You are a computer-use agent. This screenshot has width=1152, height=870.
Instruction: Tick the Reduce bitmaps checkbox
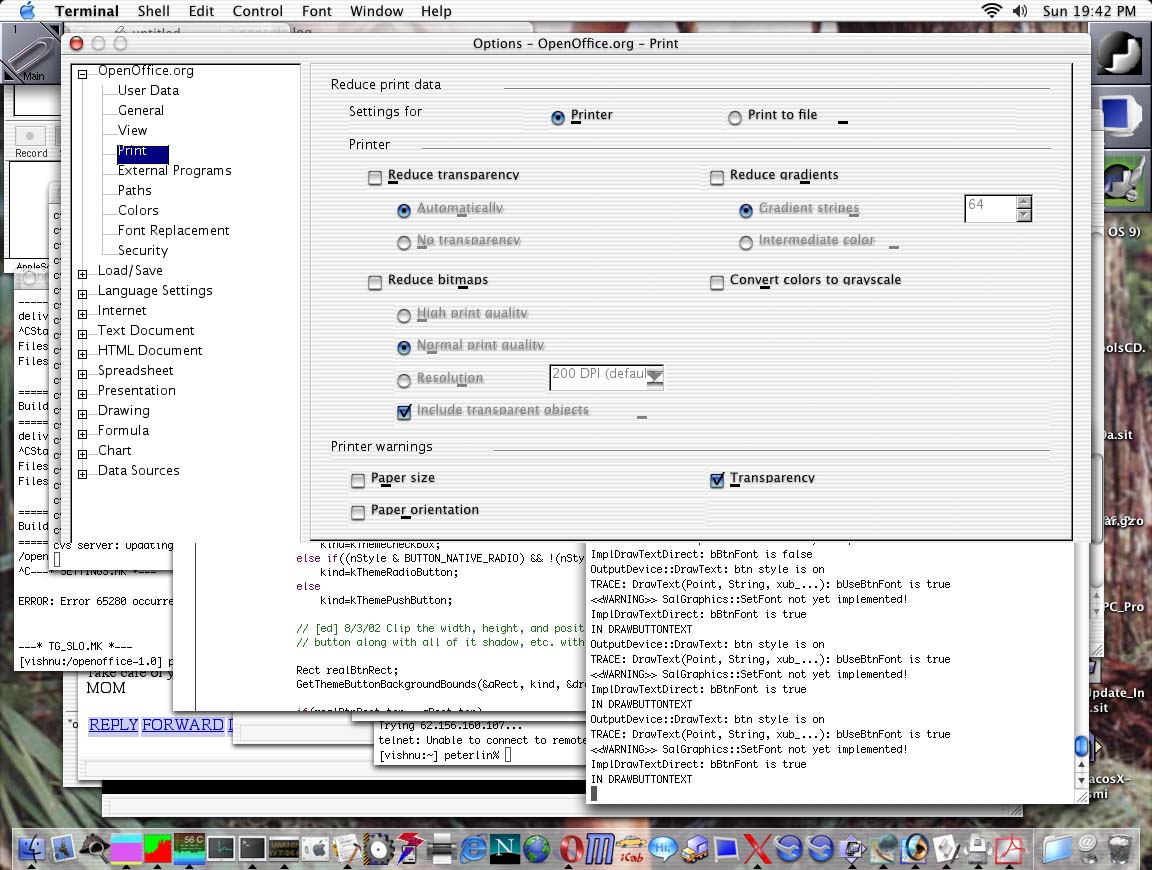tap(375, 283)
